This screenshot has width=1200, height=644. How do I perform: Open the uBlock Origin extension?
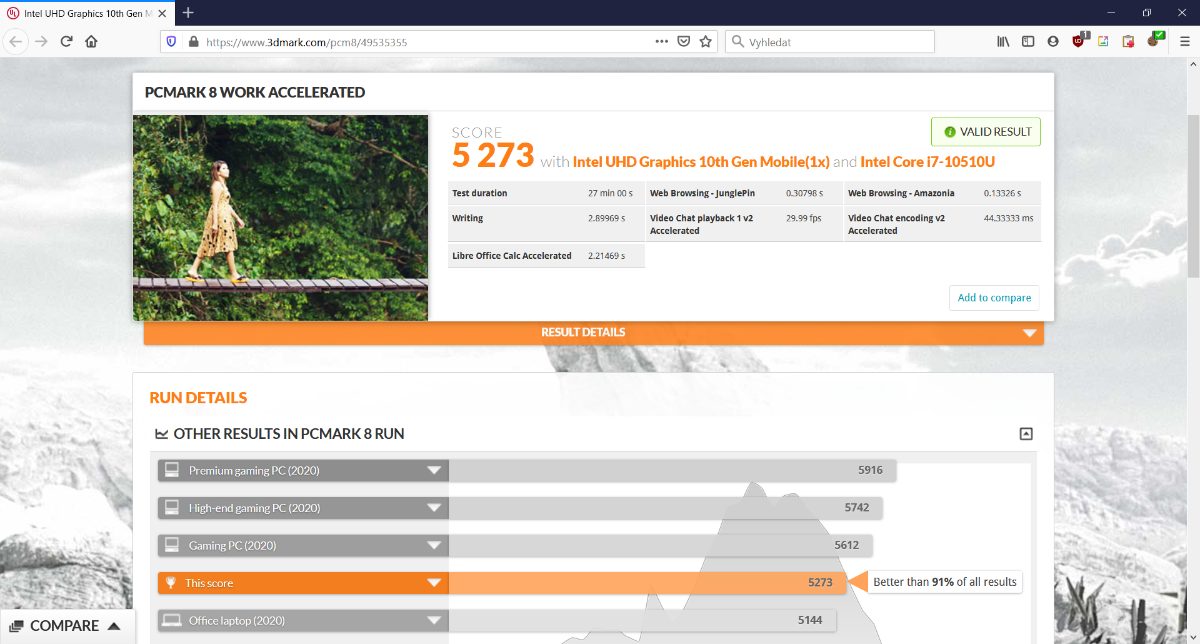(1078, 42)
